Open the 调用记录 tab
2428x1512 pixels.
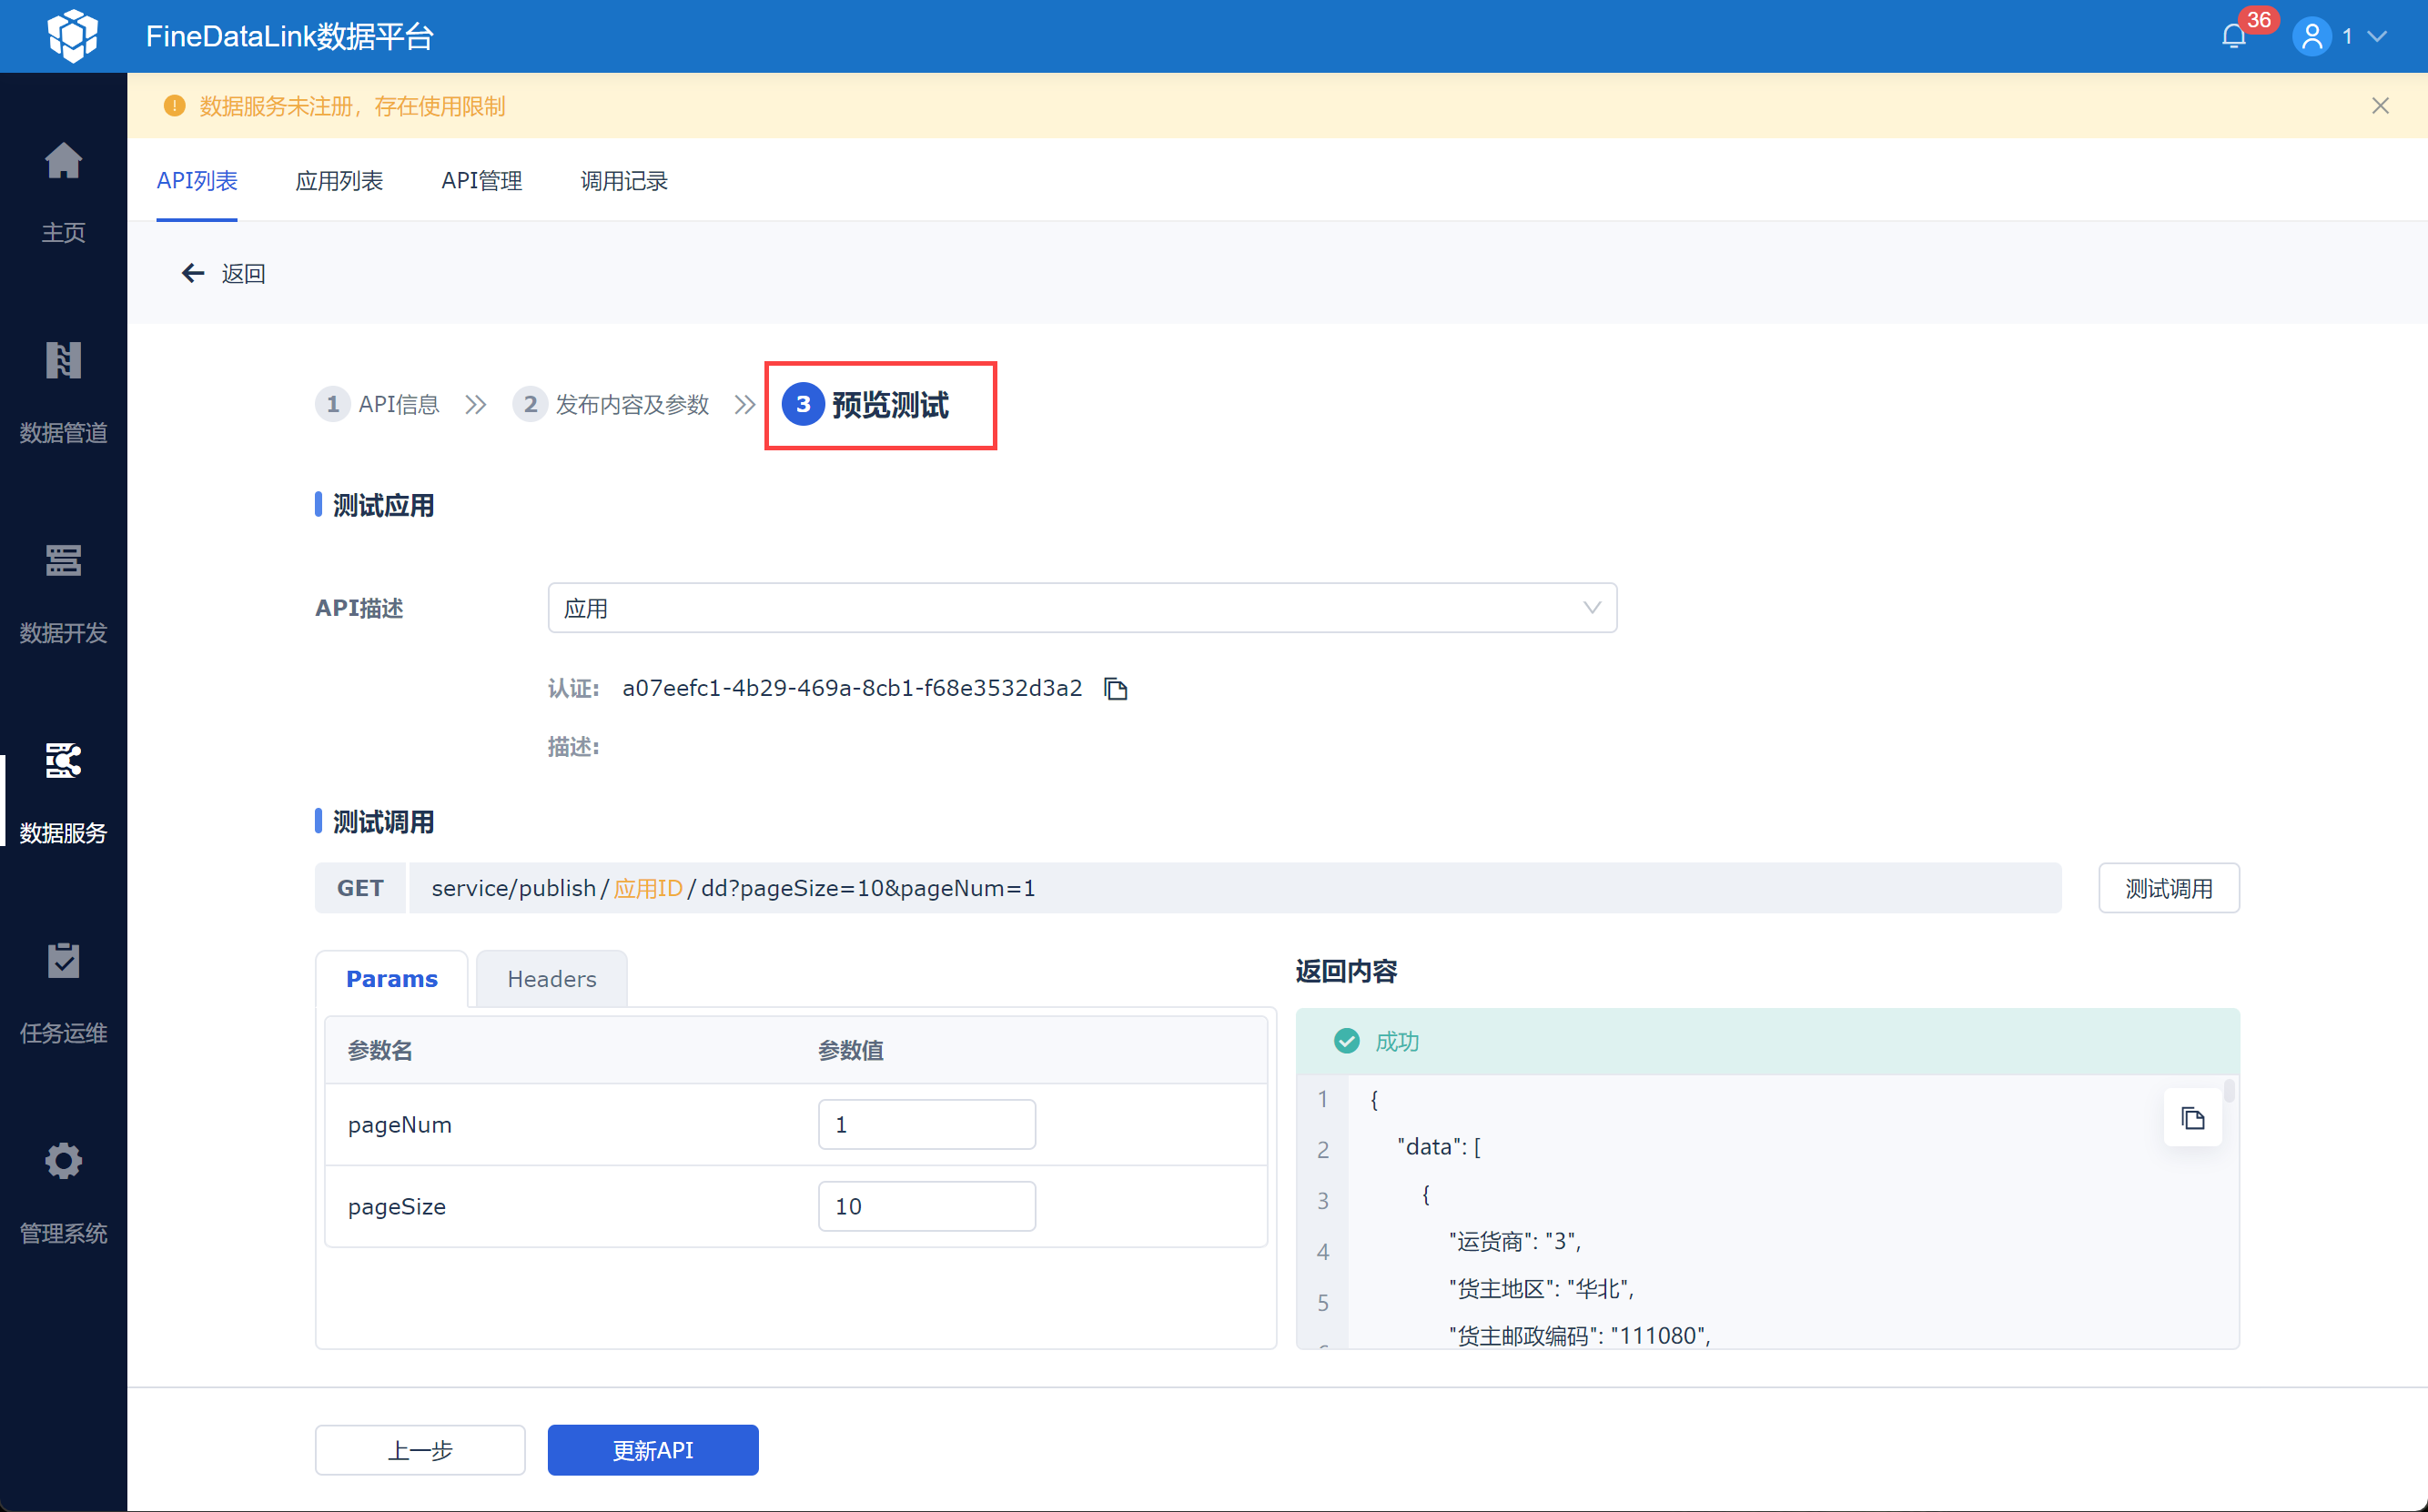624,181
